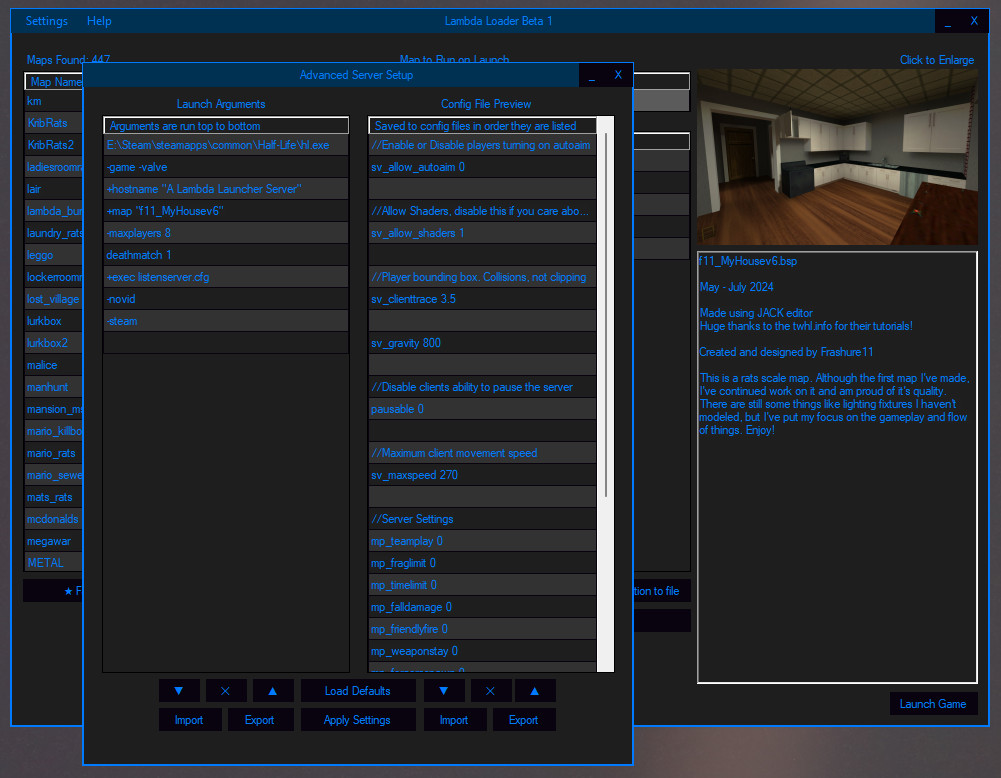1001x778 pixels.
Task: Import a config file
Action: point(455,719)
